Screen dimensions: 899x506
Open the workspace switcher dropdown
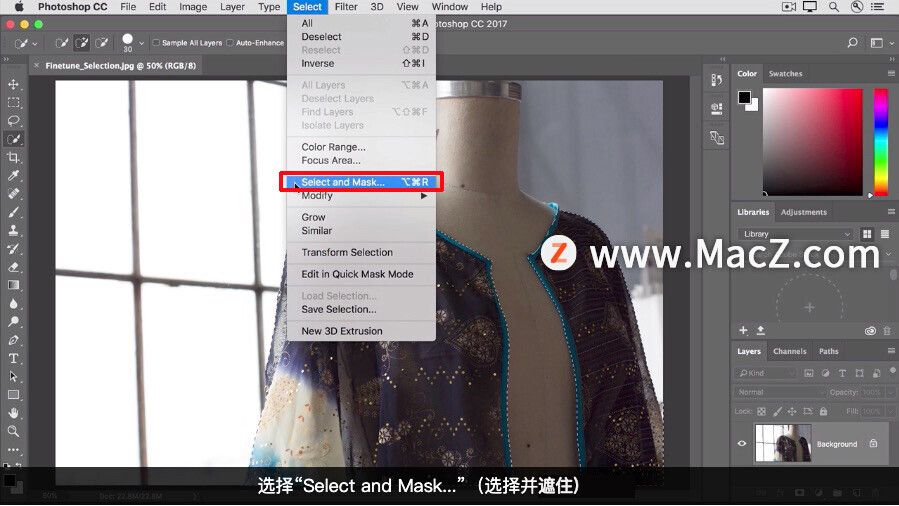[879, 43]
